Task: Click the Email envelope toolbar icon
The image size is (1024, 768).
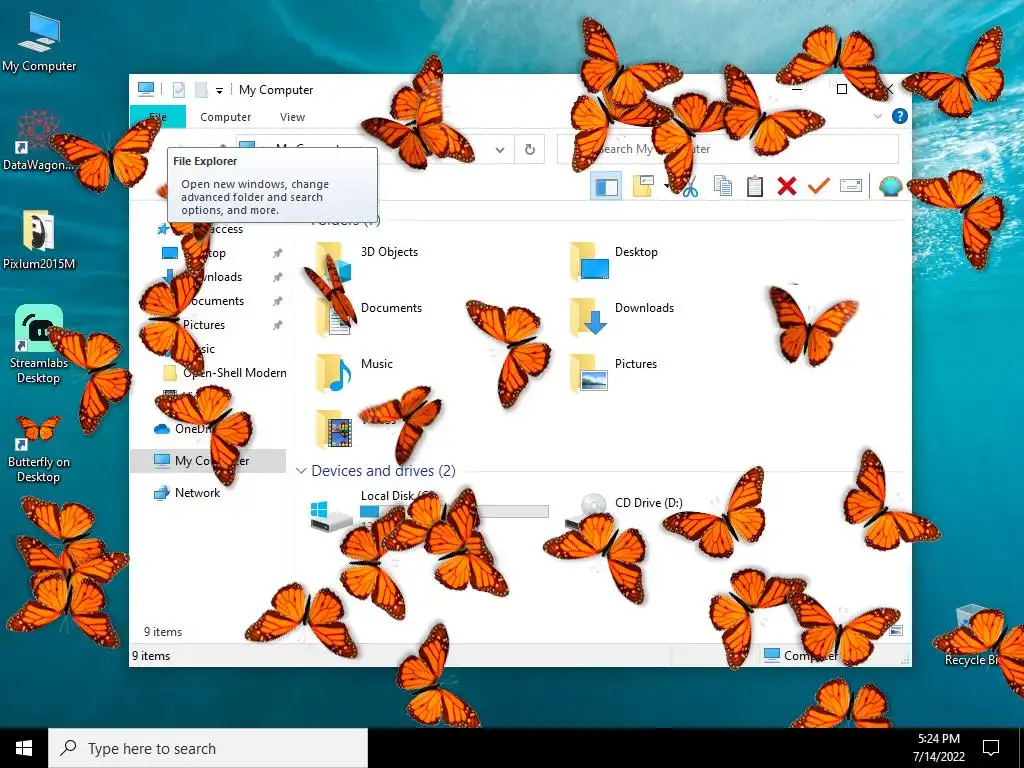Action: coord(850,187)
